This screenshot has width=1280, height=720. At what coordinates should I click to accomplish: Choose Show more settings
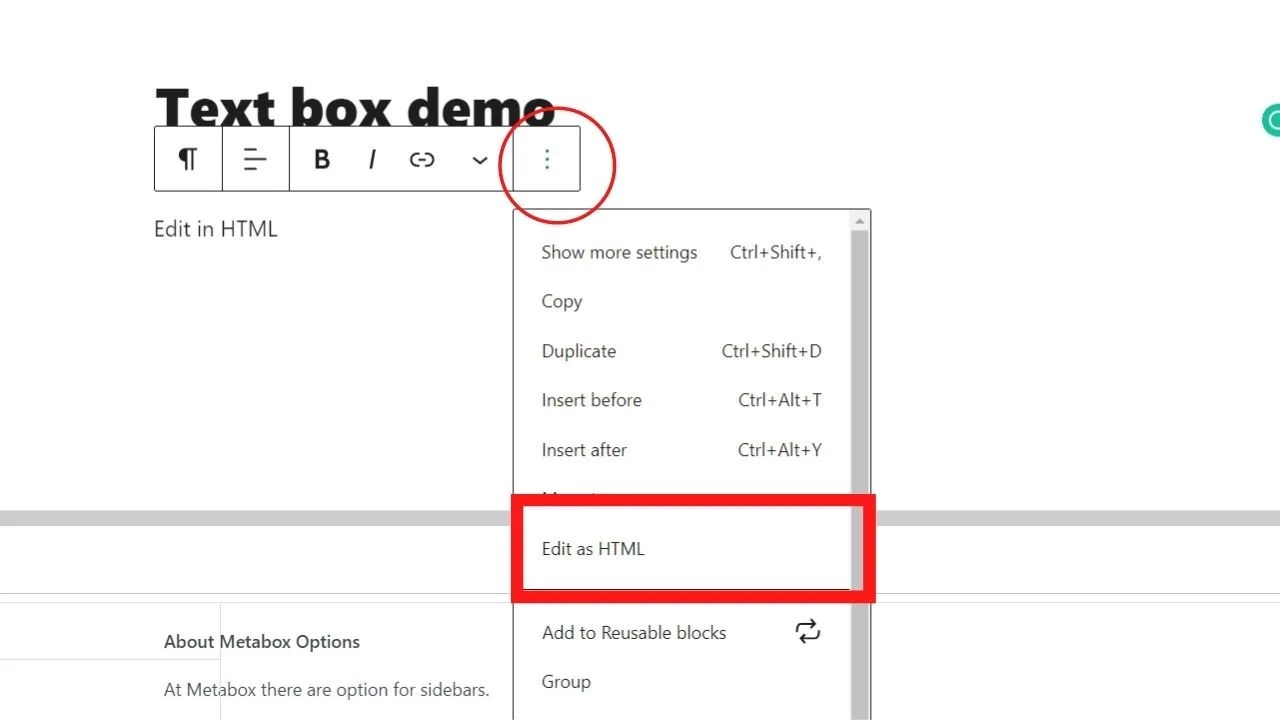682,252
